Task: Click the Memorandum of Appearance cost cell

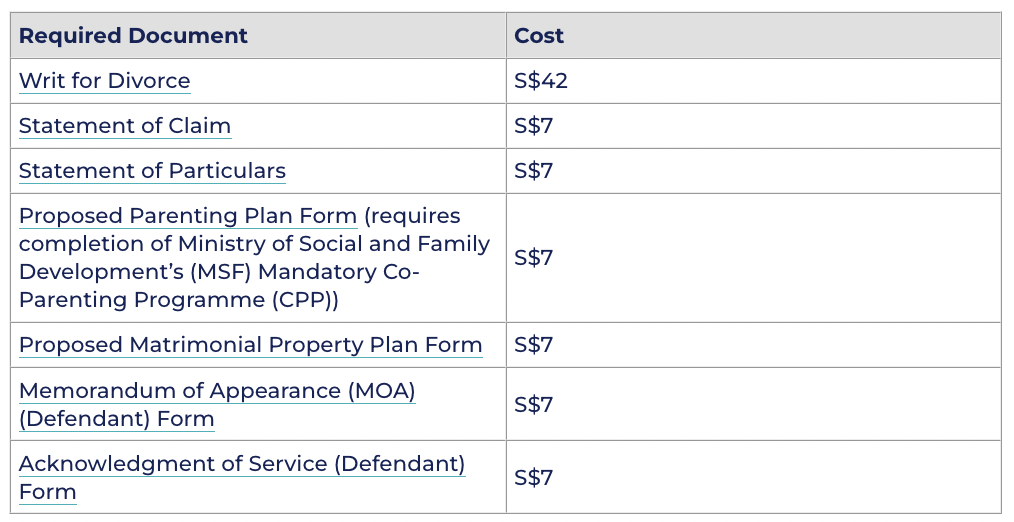Action: click(x=534, y=404)
